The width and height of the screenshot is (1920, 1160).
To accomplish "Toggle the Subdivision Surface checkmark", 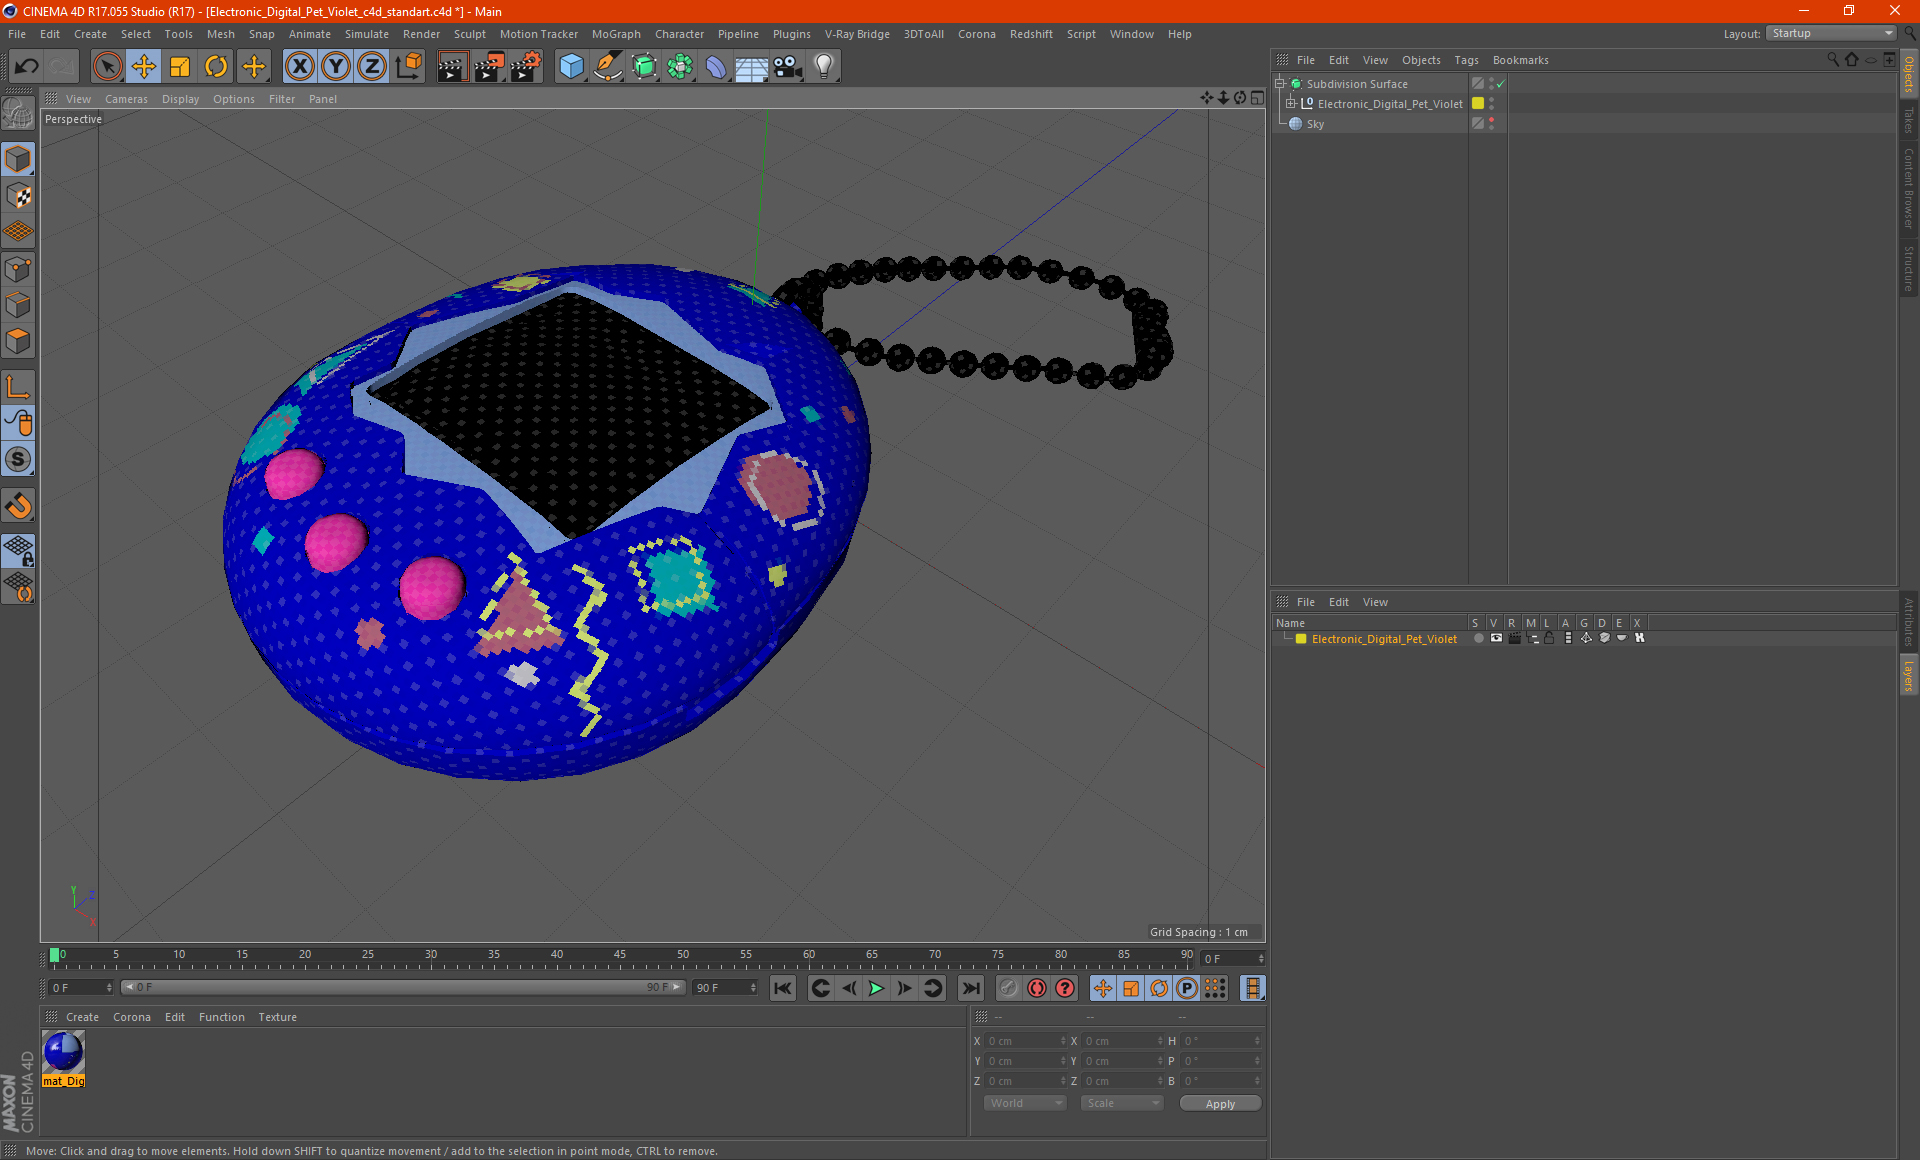I will click(1500, 84).
